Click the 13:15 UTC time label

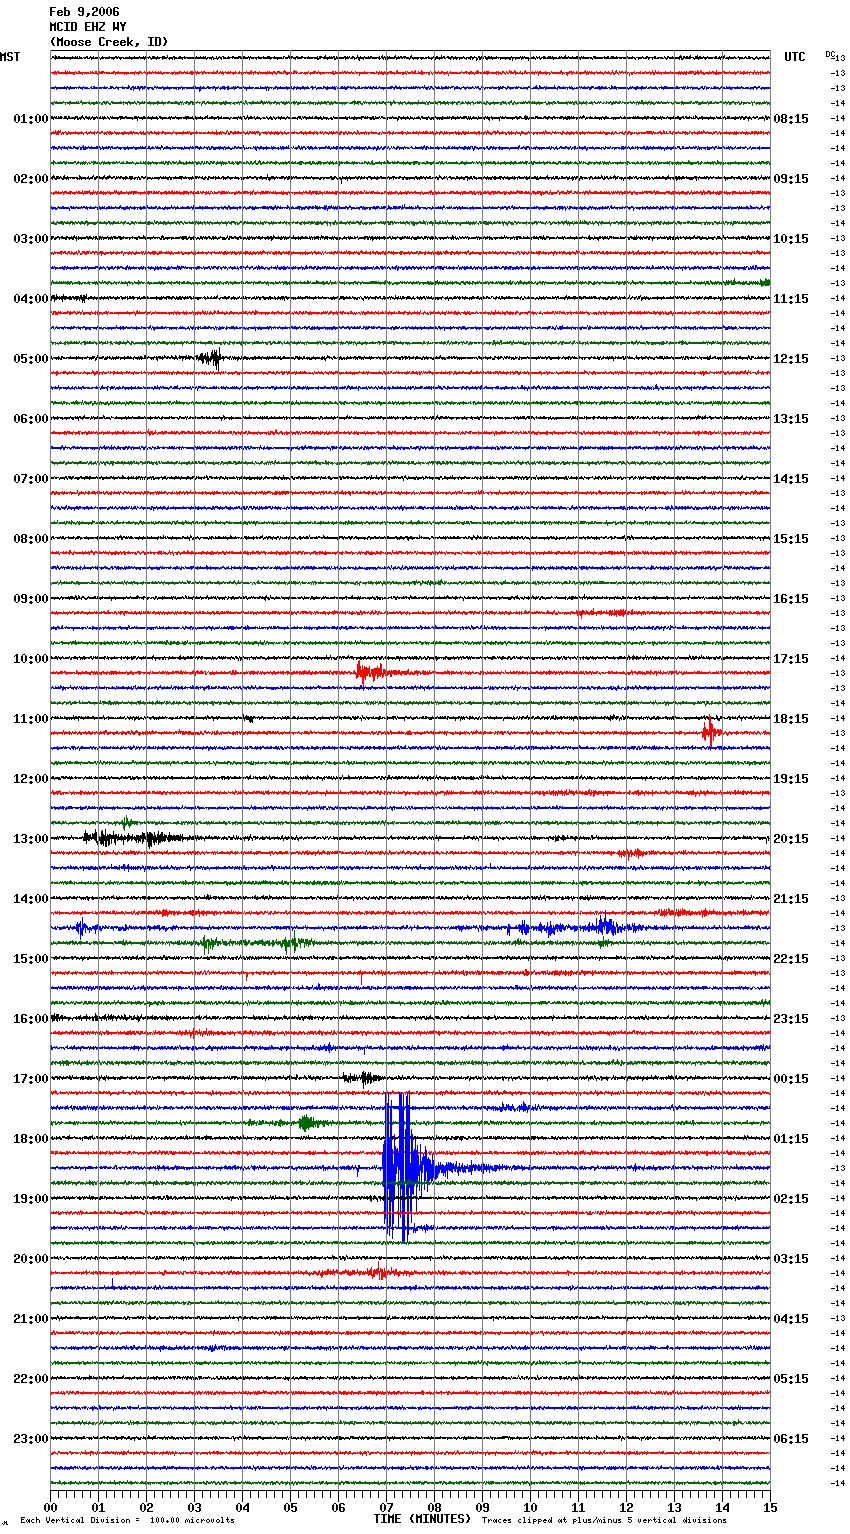coord(791,419)
